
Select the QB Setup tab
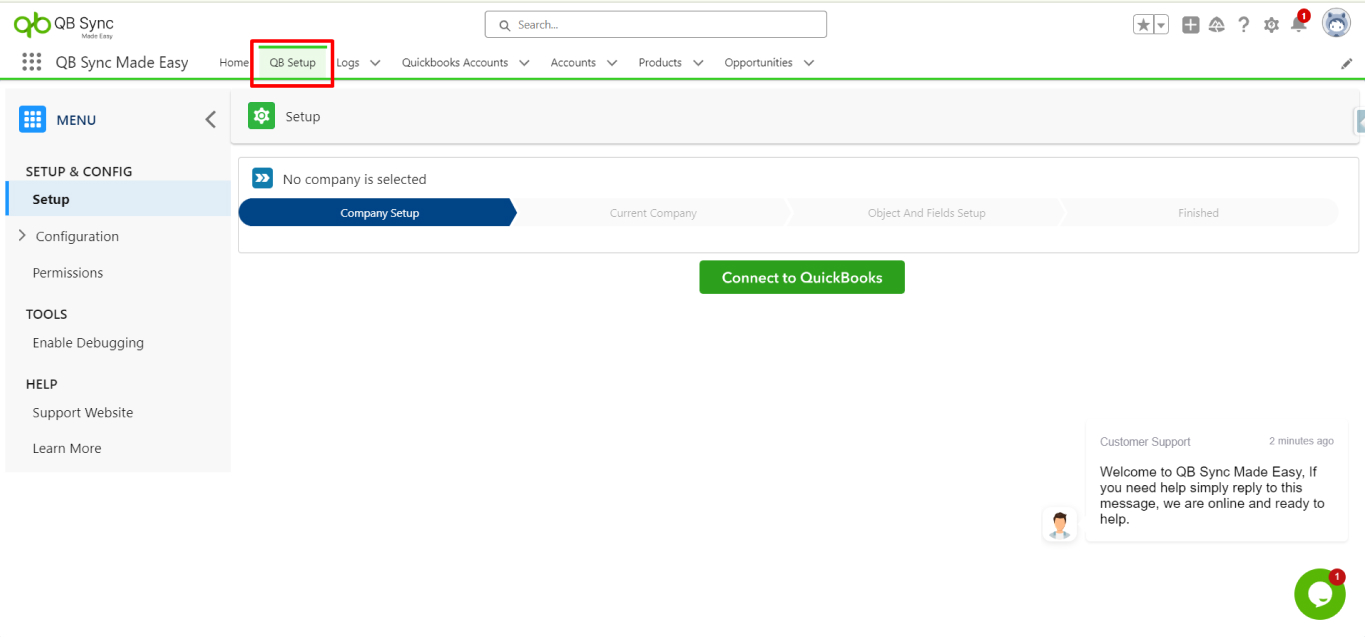pos(292,62)
